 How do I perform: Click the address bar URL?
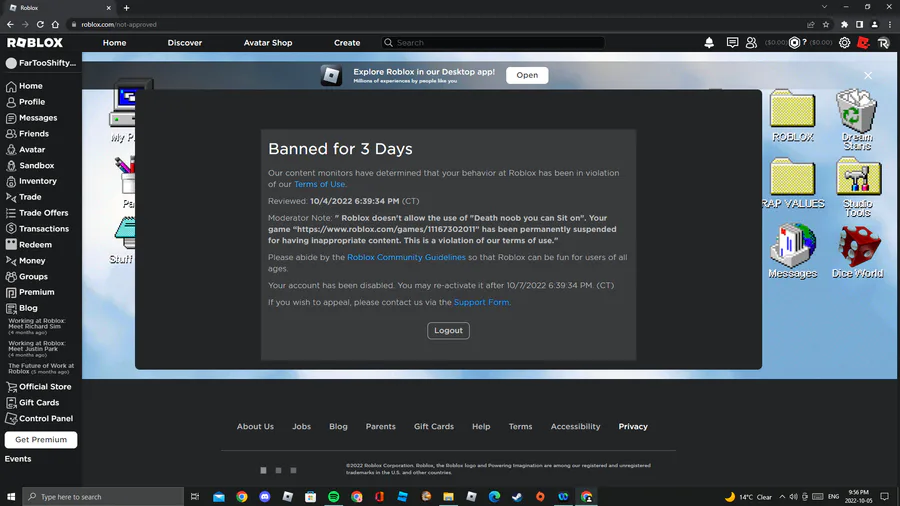[x=119, y=25]
